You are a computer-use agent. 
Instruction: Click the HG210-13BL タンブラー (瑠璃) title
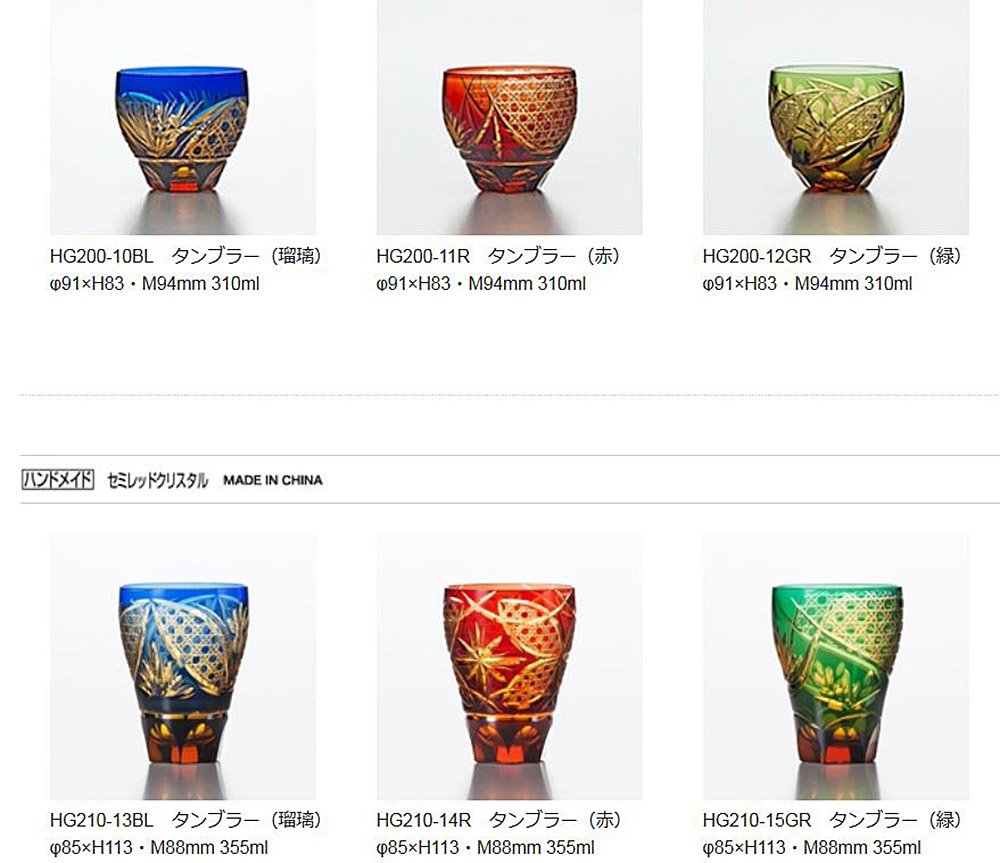[x=186, y=820]
